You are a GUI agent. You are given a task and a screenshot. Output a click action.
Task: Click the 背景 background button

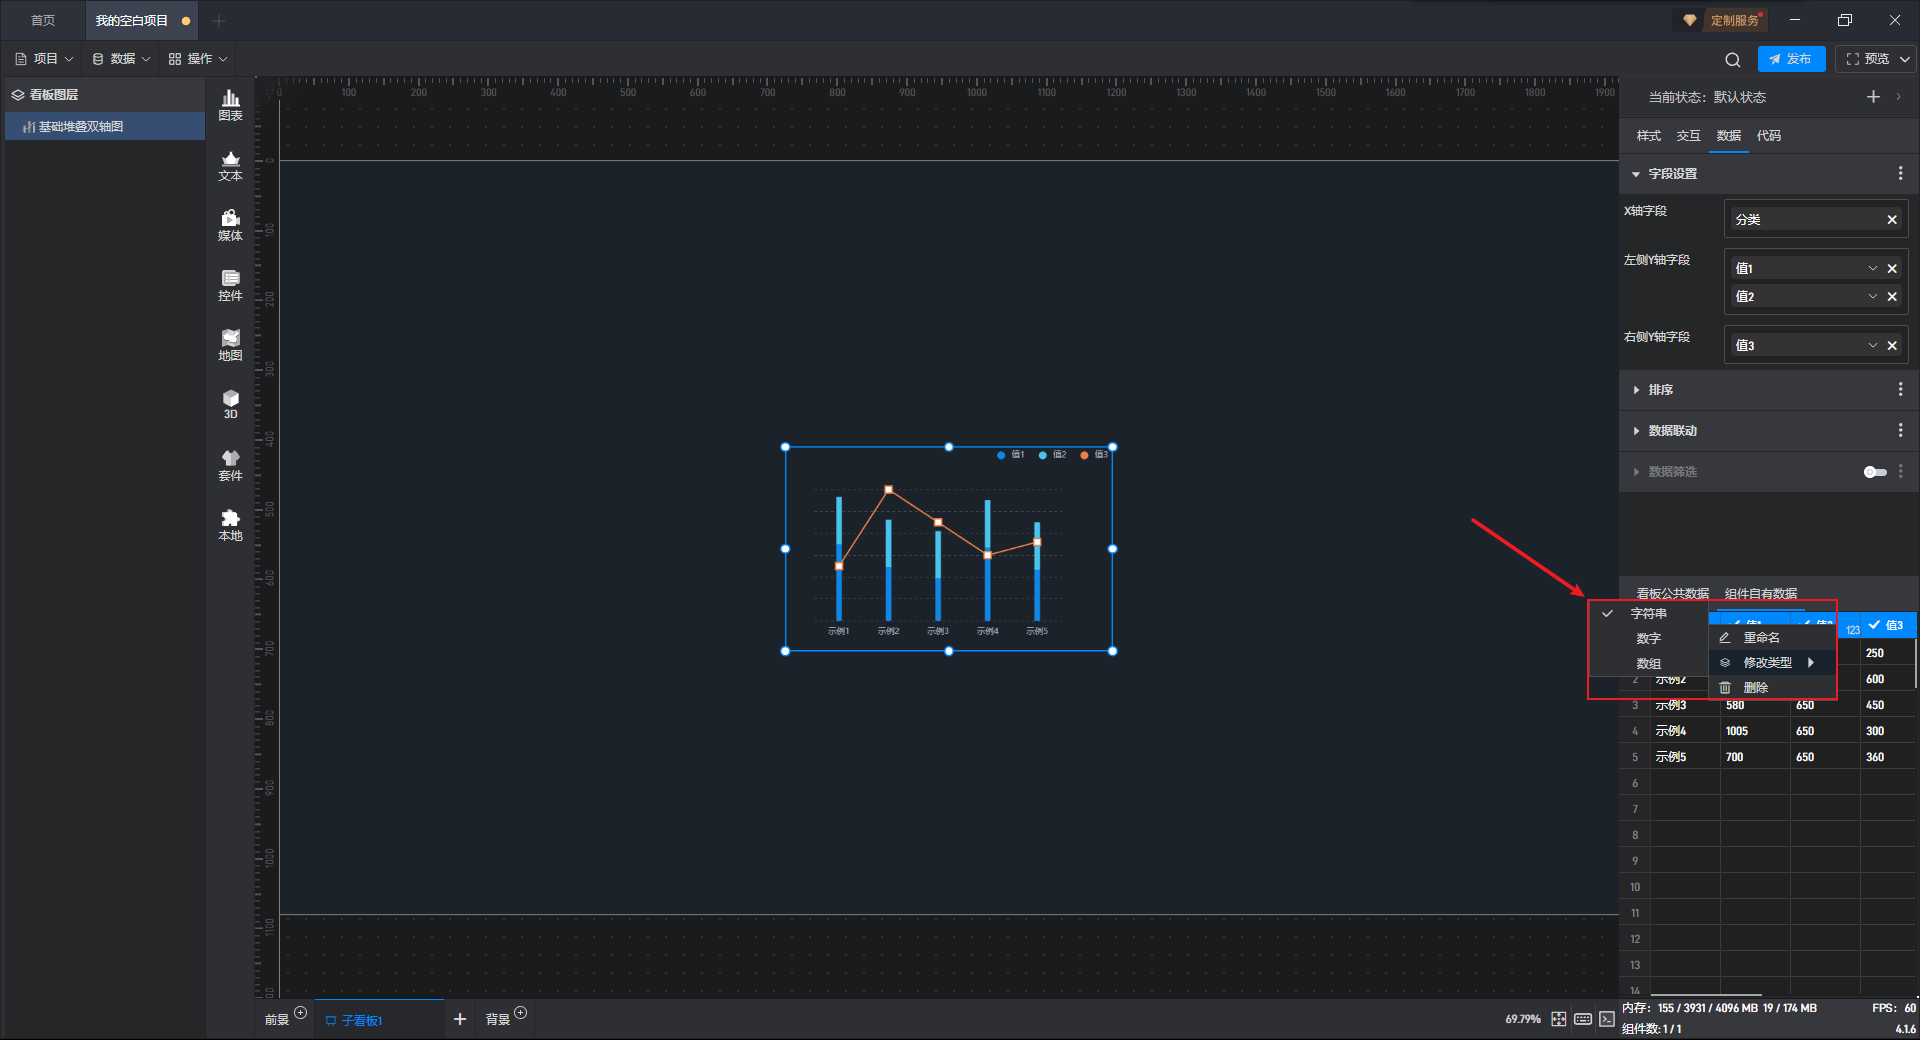tap(498, 1020)
